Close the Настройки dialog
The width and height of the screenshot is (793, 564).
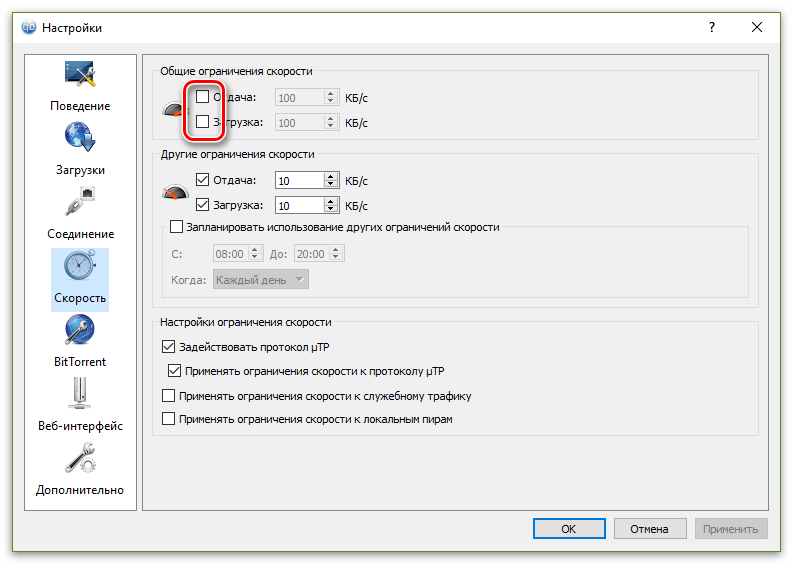point(757,27)
